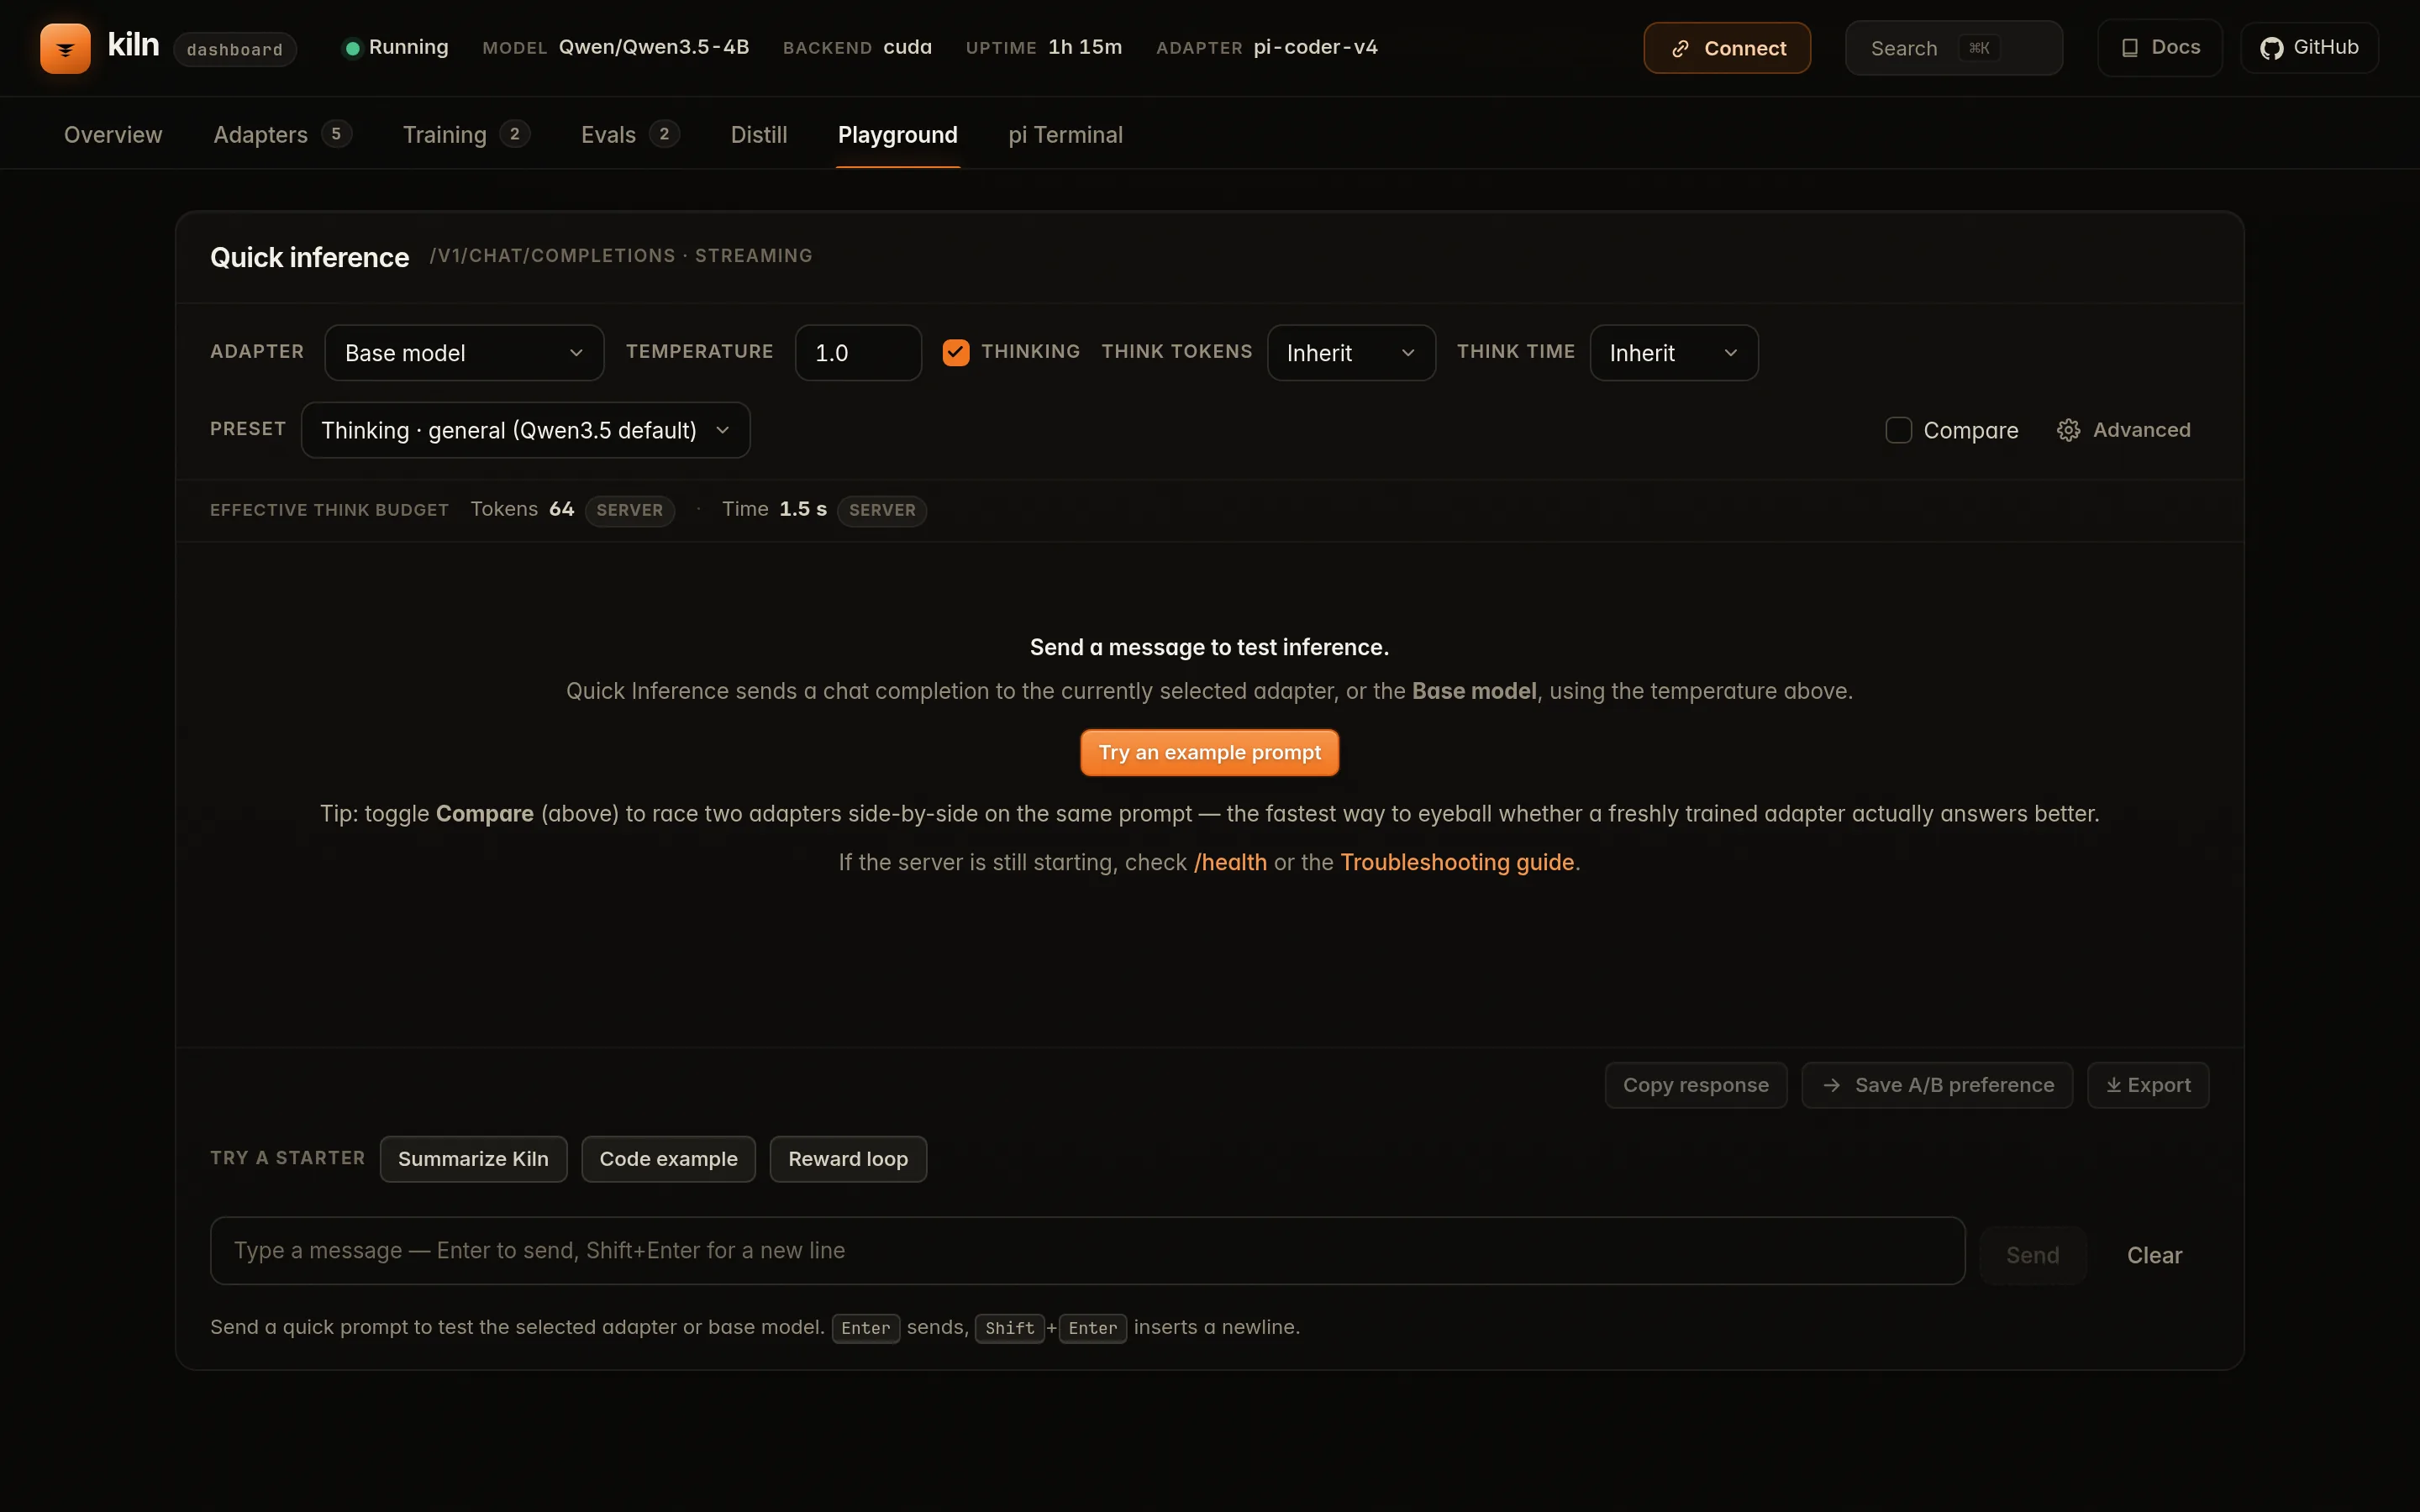Click the dashboard badge beside kiln

pyautogui.click(x=235, y=50)
